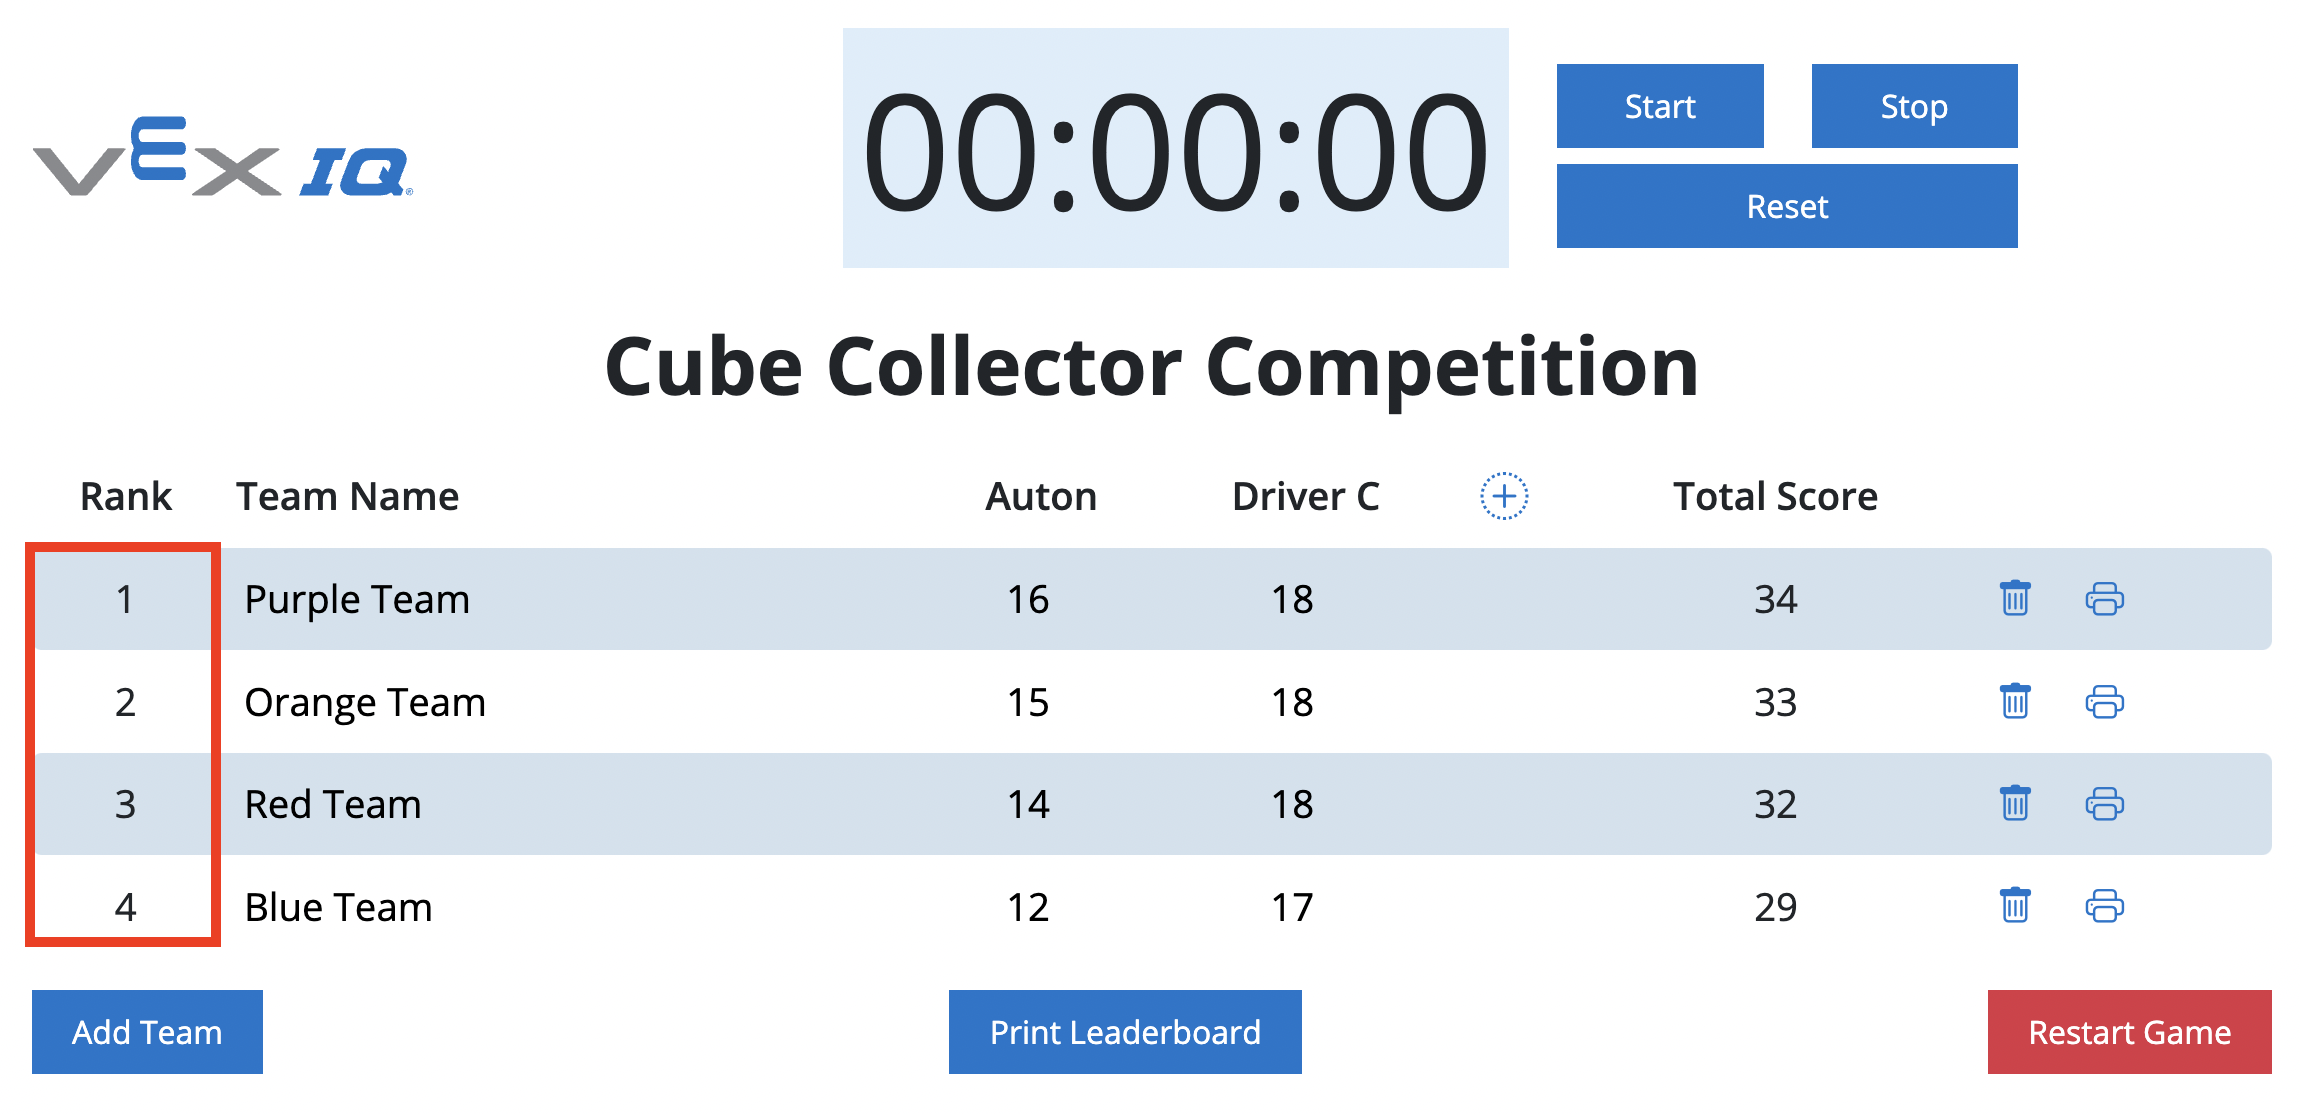Print Orange Team's results
The height and width of the screenshot is (1114, 2300).
point(2105,702)
